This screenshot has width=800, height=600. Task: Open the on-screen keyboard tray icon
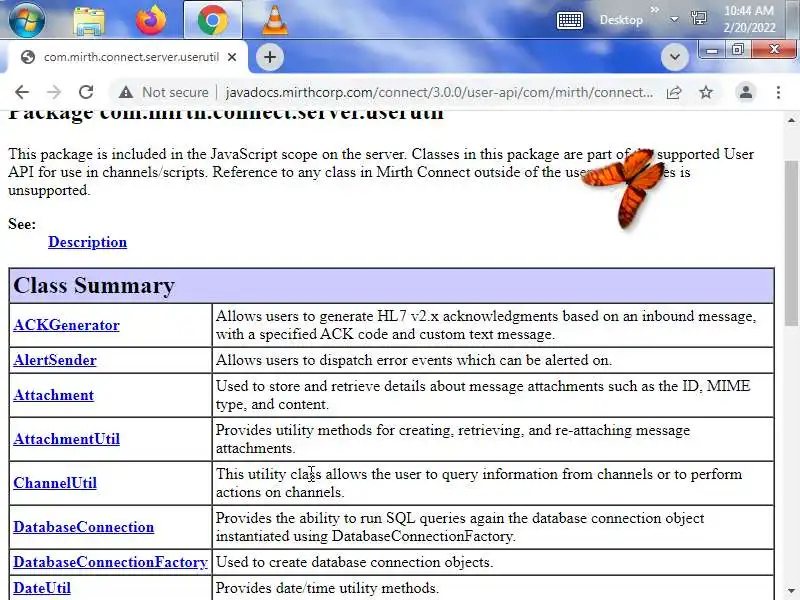570,20
